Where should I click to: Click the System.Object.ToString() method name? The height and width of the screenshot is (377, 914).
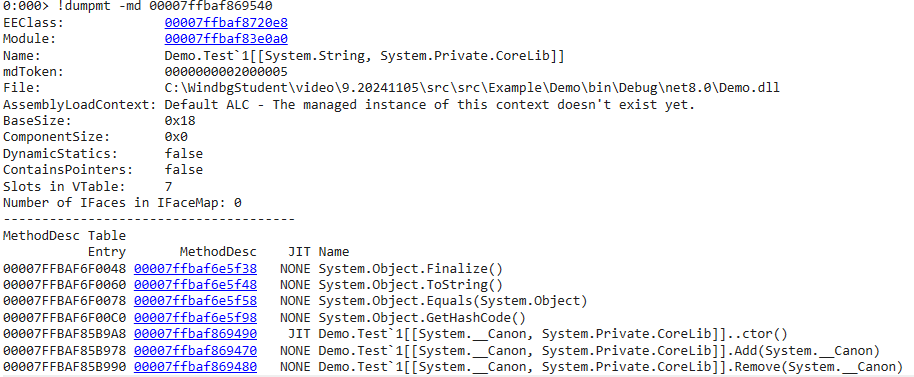click(410, 285)
